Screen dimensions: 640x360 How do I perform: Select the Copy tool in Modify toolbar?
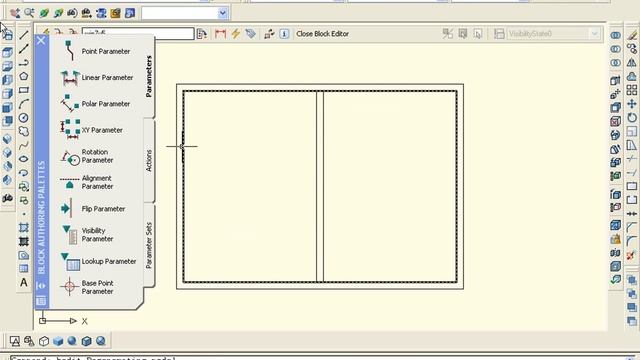632,49
